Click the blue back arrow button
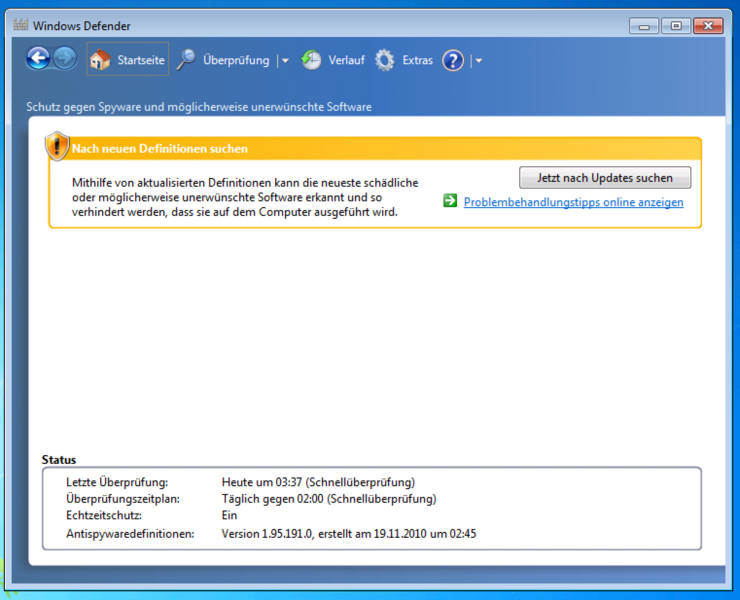 coord(38,59)
